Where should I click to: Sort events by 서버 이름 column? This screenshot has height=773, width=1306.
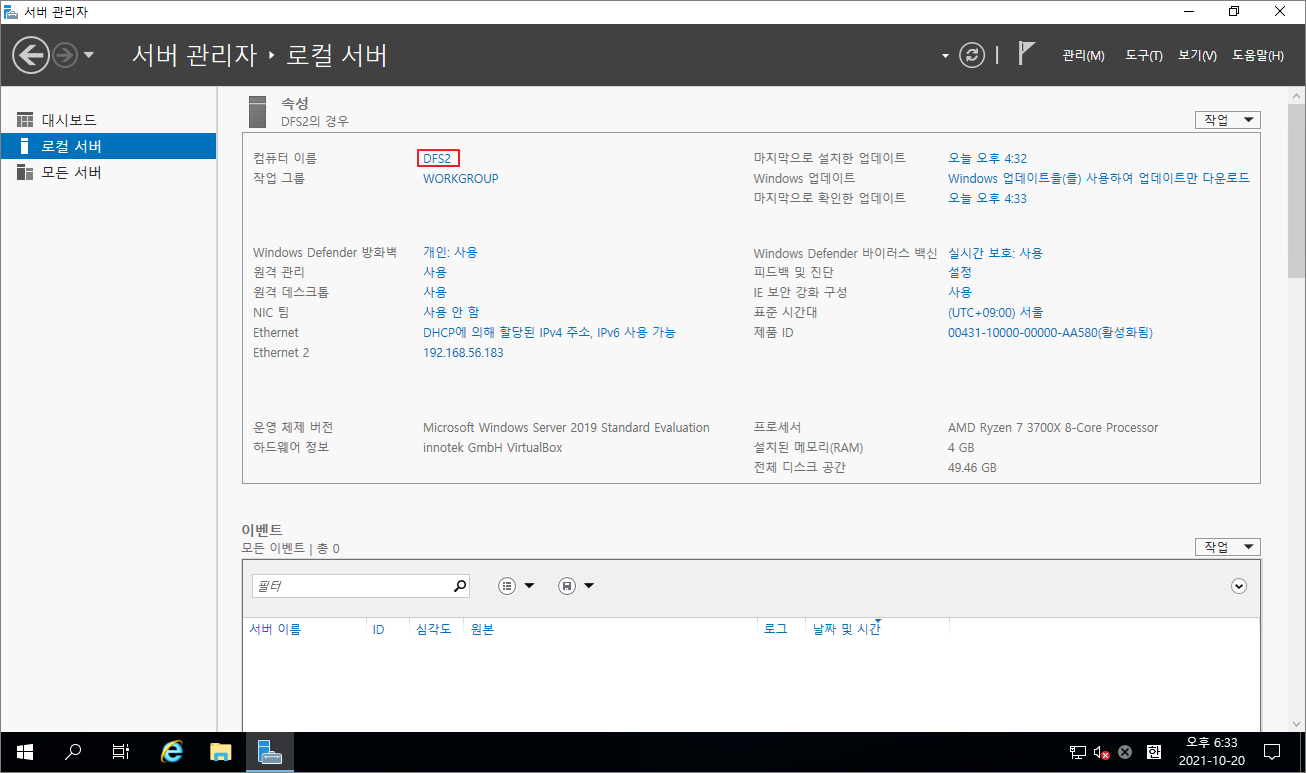tap(275, 629)
